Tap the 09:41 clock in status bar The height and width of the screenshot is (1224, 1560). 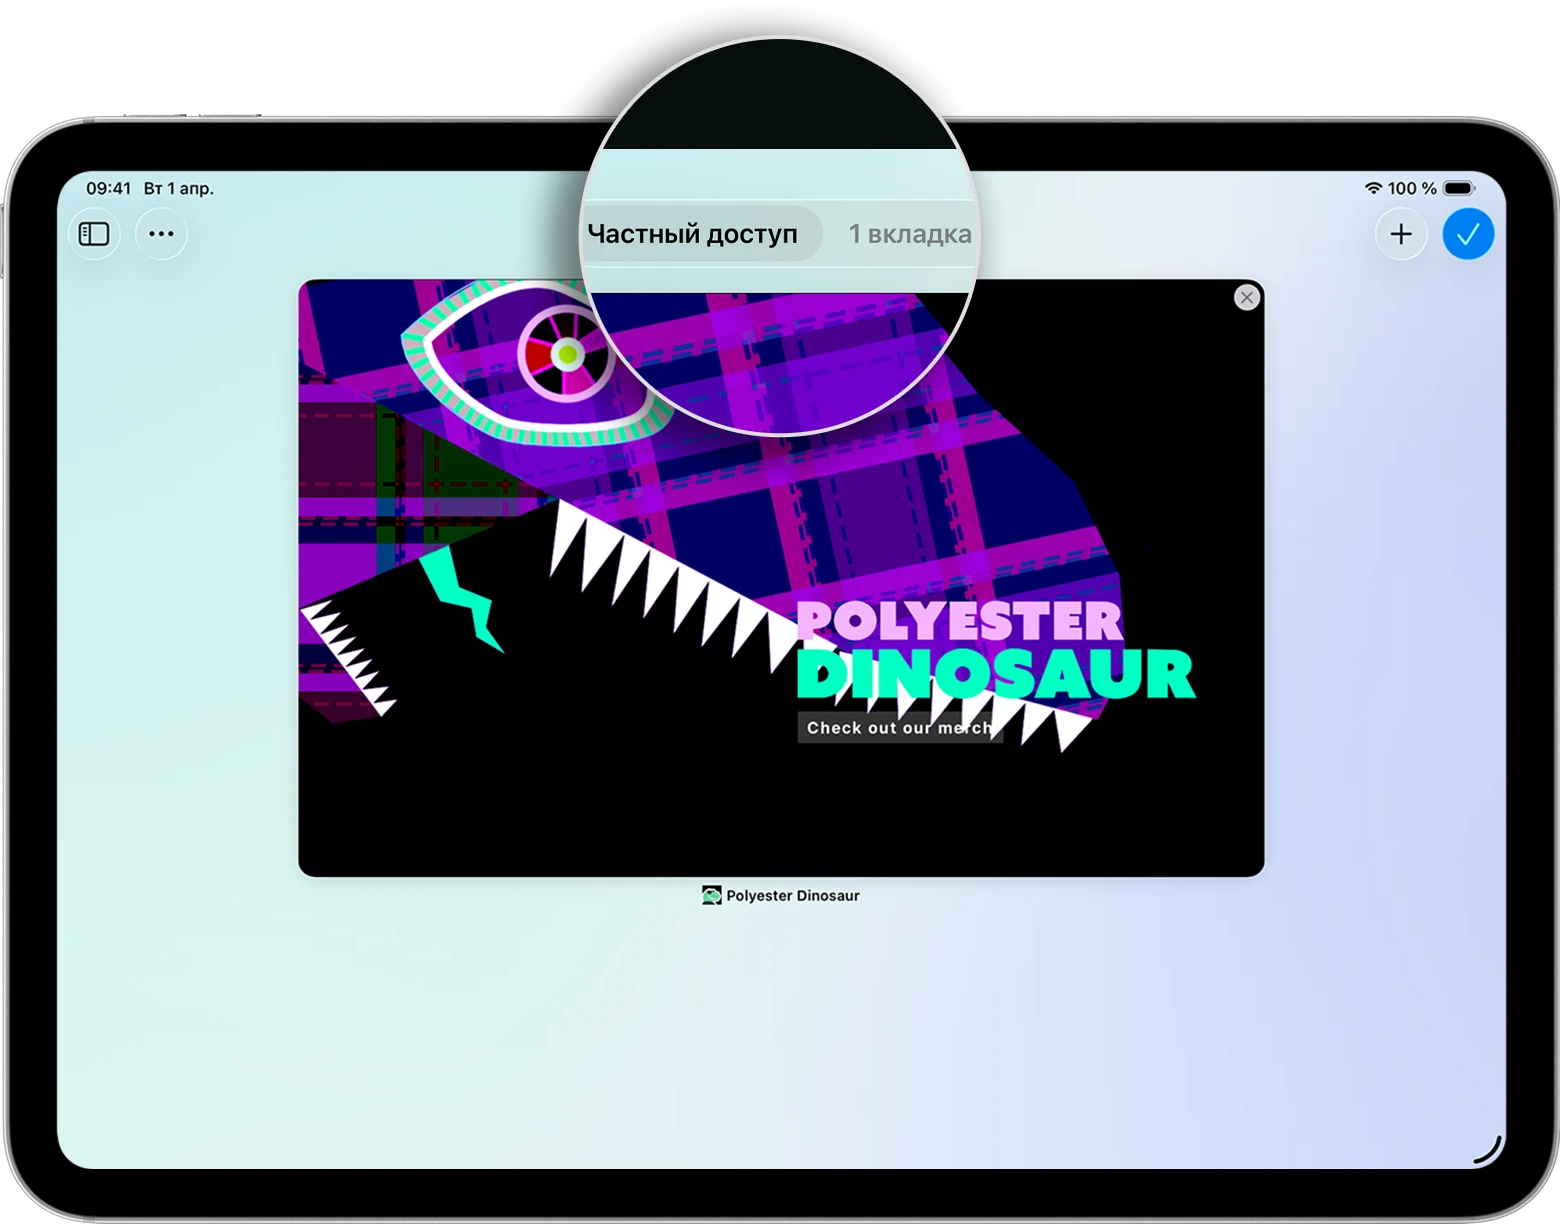[108, 188]
